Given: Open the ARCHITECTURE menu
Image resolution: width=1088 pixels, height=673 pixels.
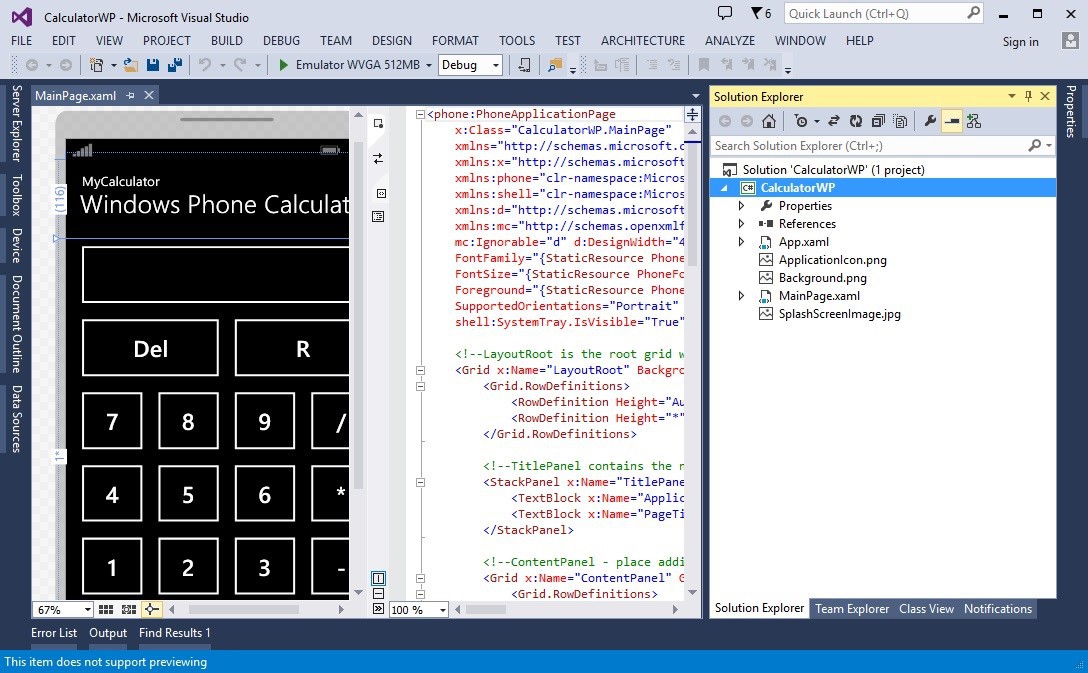Looking at the screenshot, I should click(642, 41).
